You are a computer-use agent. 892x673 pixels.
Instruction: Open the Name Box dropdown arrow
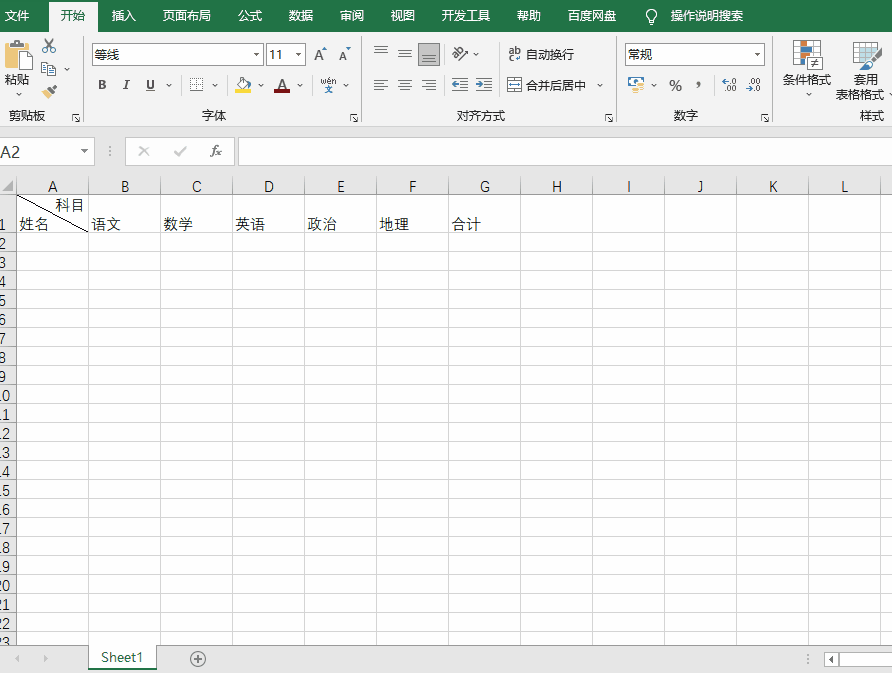pos(84,151)
